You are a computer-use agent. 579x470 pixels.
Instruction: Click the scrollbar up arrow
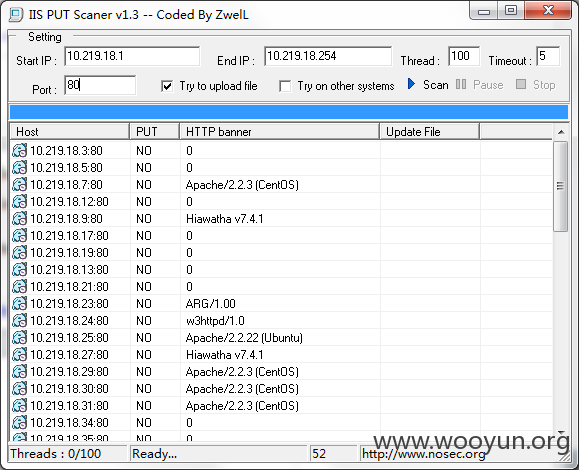pos(561,132)
